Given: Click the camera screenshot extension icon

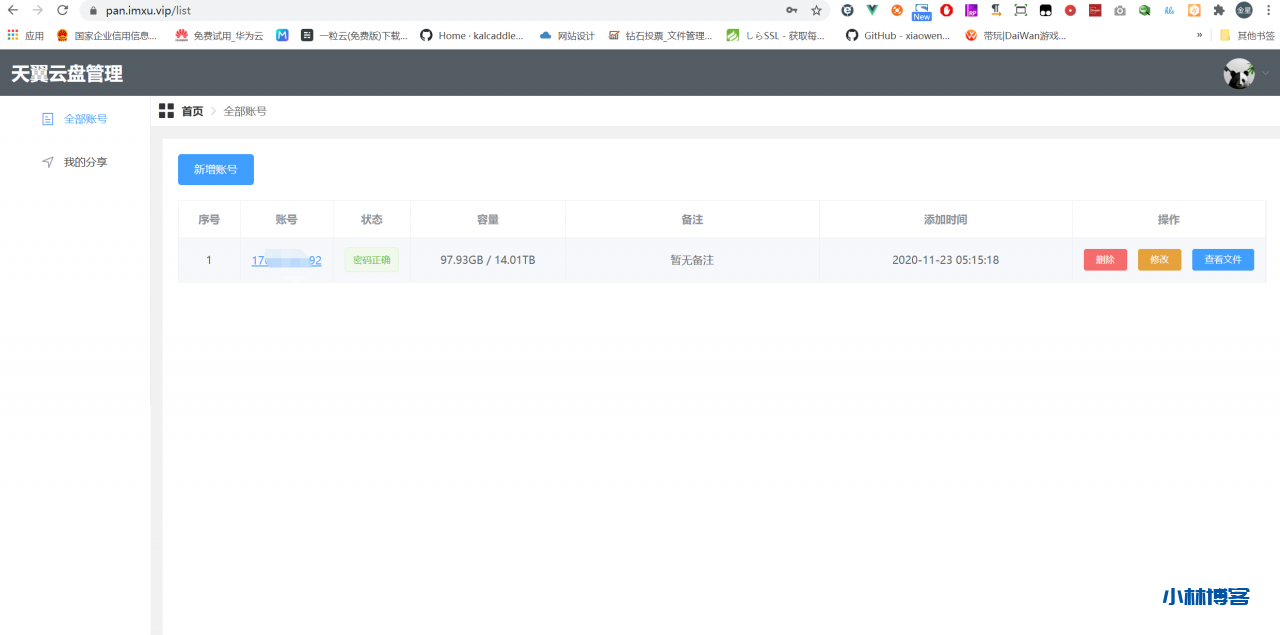Looking at the screenshot, I should [x=1119, y=10].
